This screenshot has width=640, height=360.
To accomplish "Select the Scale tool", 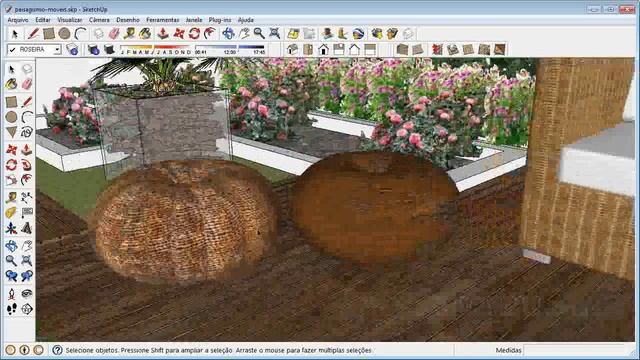I will 11,180.
